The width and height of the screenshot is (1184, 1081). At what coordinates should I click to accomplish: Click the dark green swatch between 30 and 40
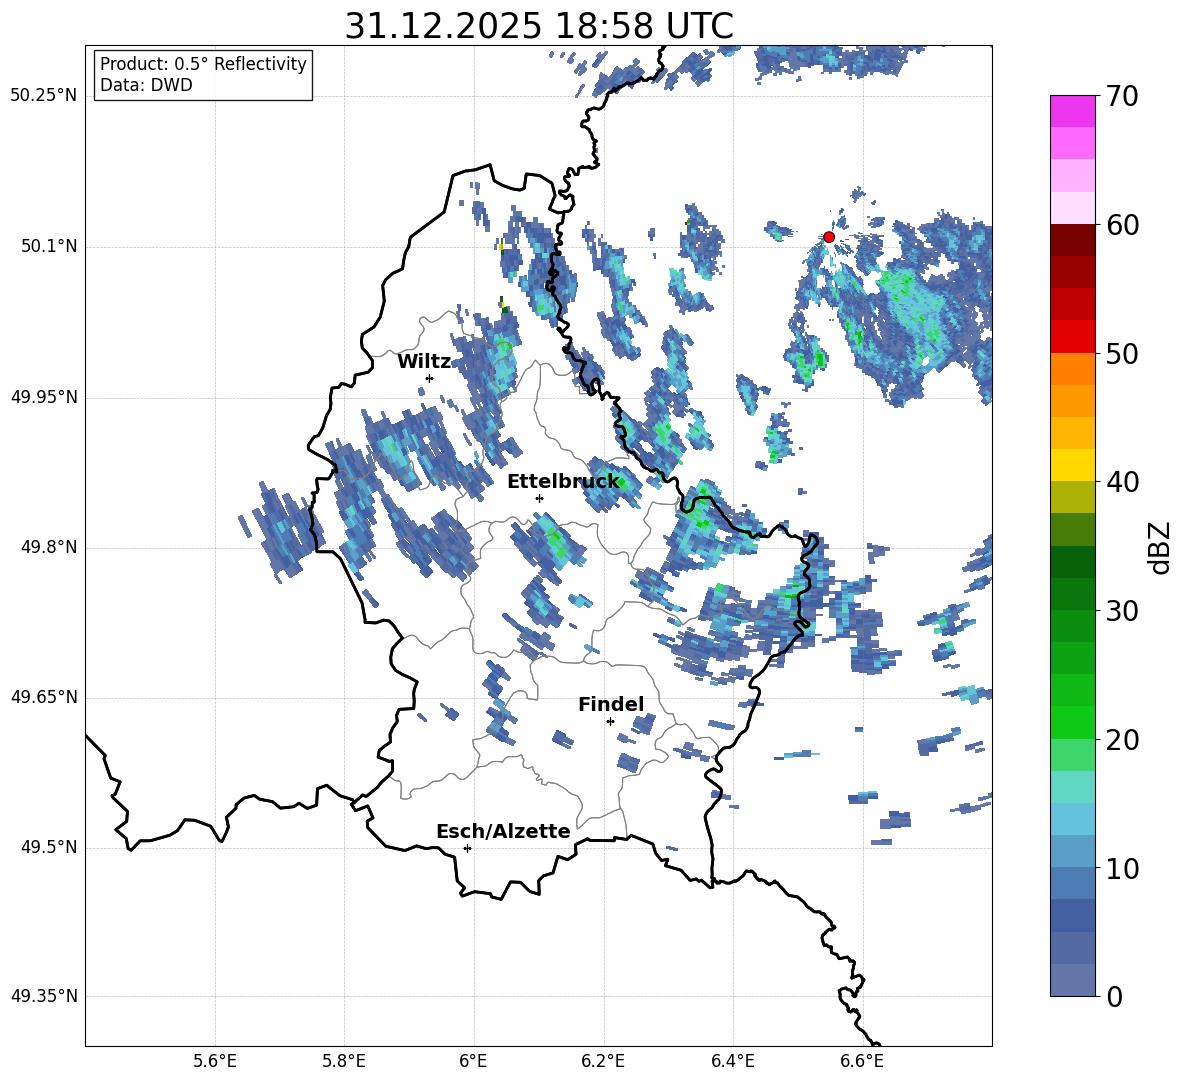(x=1073, y=562)
